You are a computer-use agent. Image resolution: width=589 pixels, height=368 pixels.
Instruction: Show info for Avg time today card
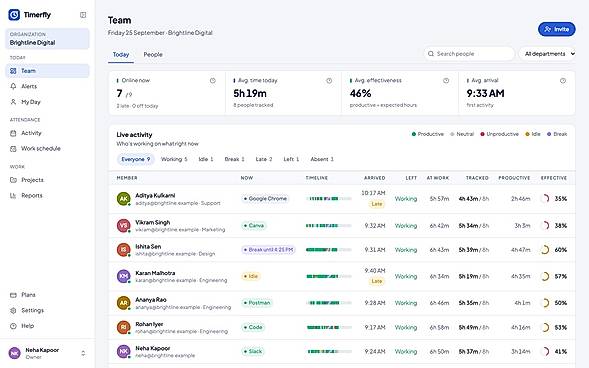[x=329, y=80]
